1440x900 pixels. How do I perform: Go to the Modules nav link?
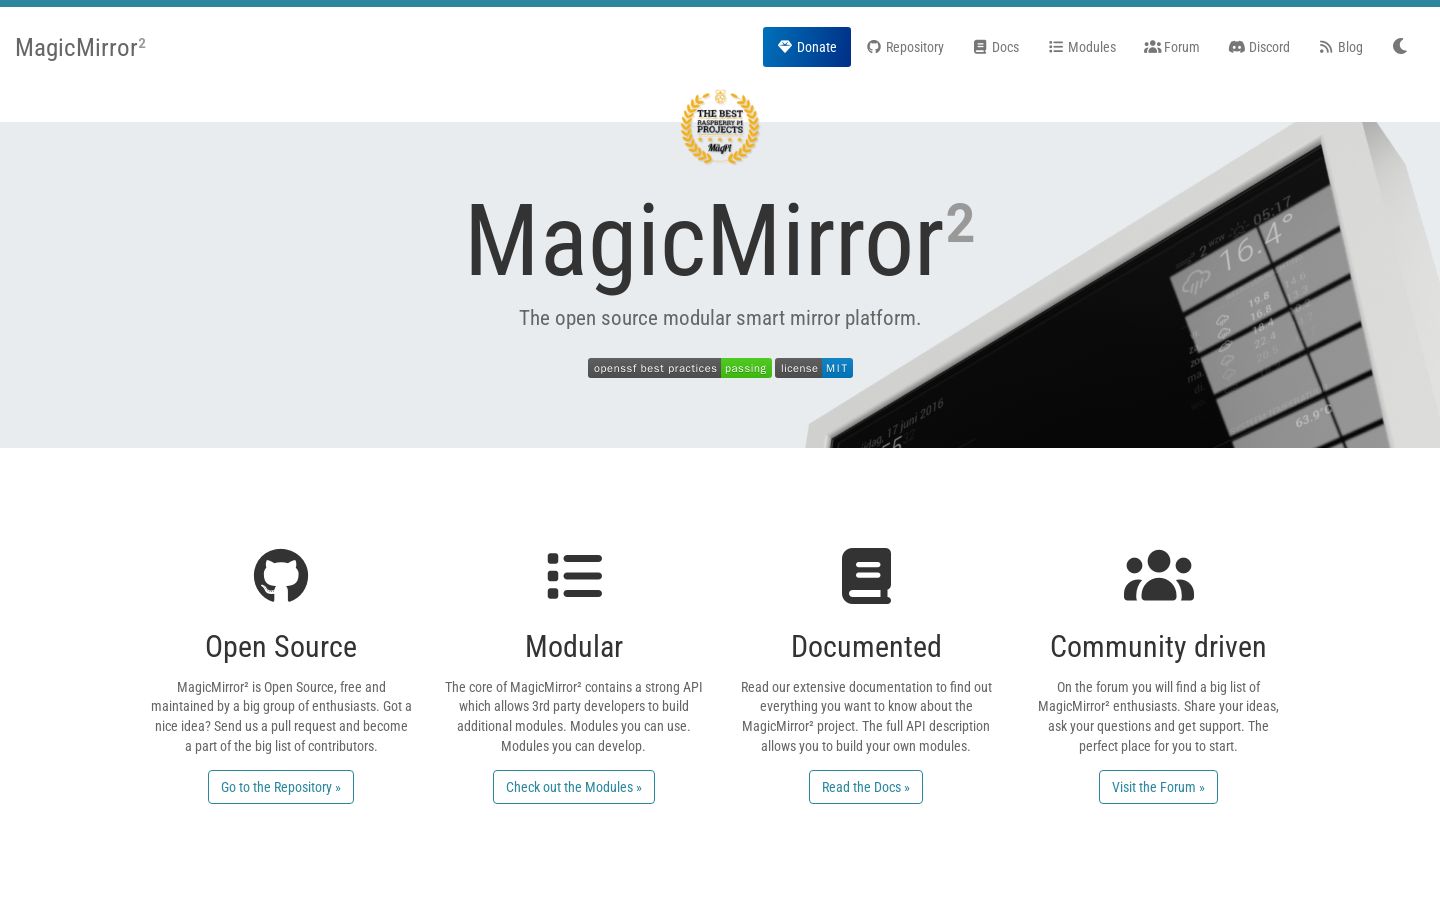pyautogui.click(x=1082, y=47)
